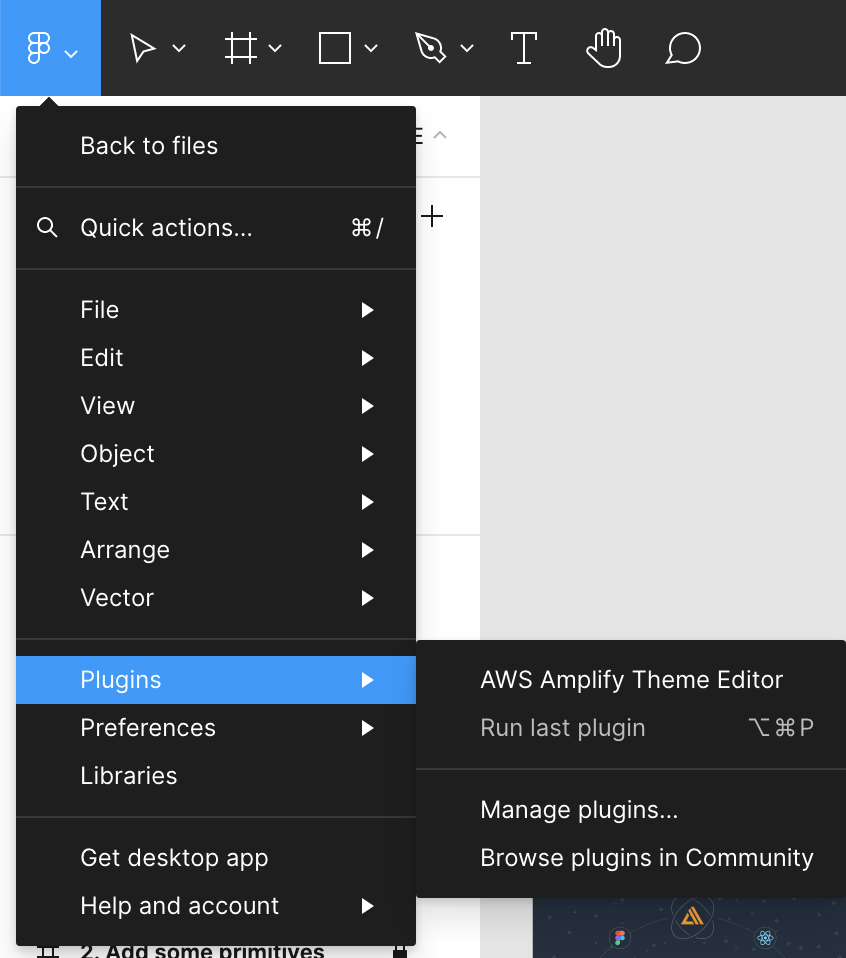Select the Move tool arrow icon

[142, 48]
